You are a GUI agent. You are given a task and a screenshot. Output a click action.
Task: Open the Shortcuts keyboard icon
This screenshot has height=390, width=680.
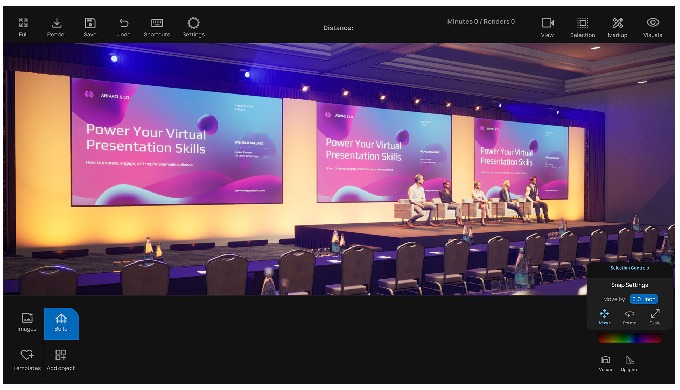point(157,23)
